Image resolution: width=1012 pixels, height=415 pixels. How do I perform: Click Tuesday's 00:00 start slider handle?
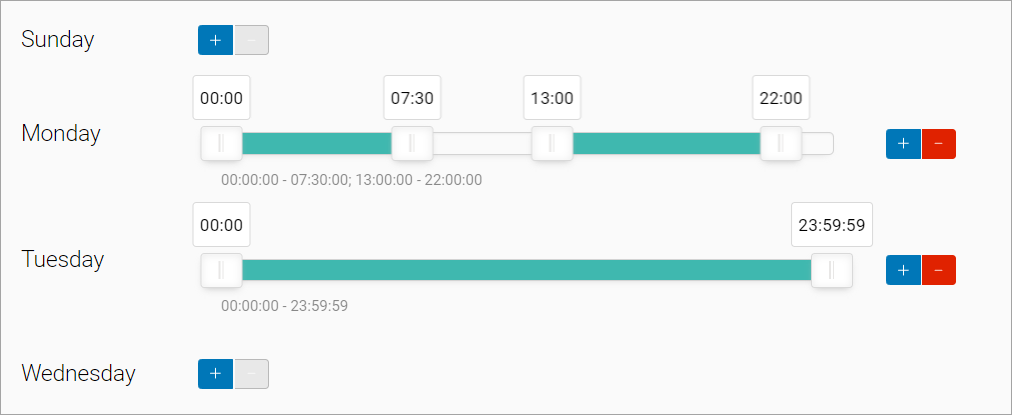tap(221, 270)
